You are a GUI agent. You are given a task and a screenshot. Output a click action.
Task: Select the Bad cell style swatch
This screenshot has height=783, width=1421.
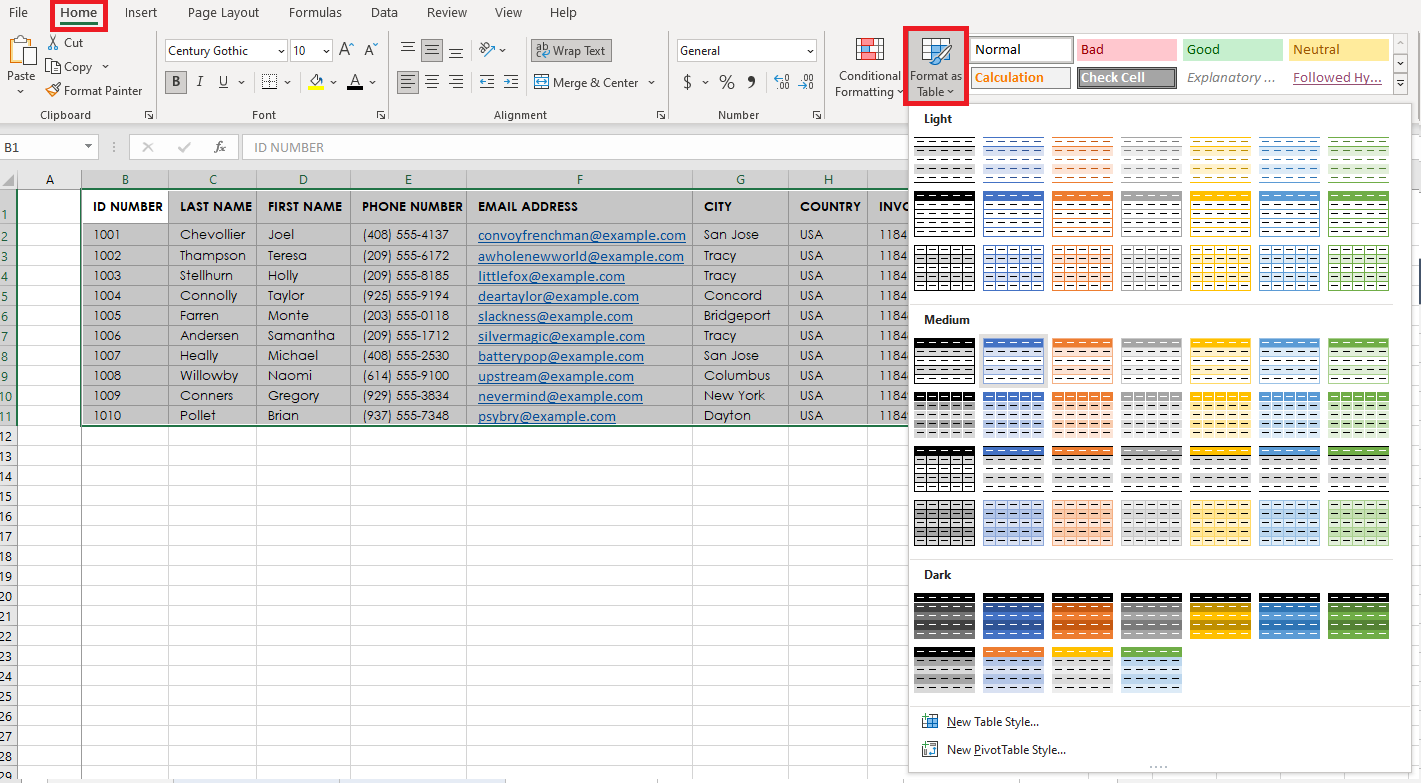point(1126,50)
